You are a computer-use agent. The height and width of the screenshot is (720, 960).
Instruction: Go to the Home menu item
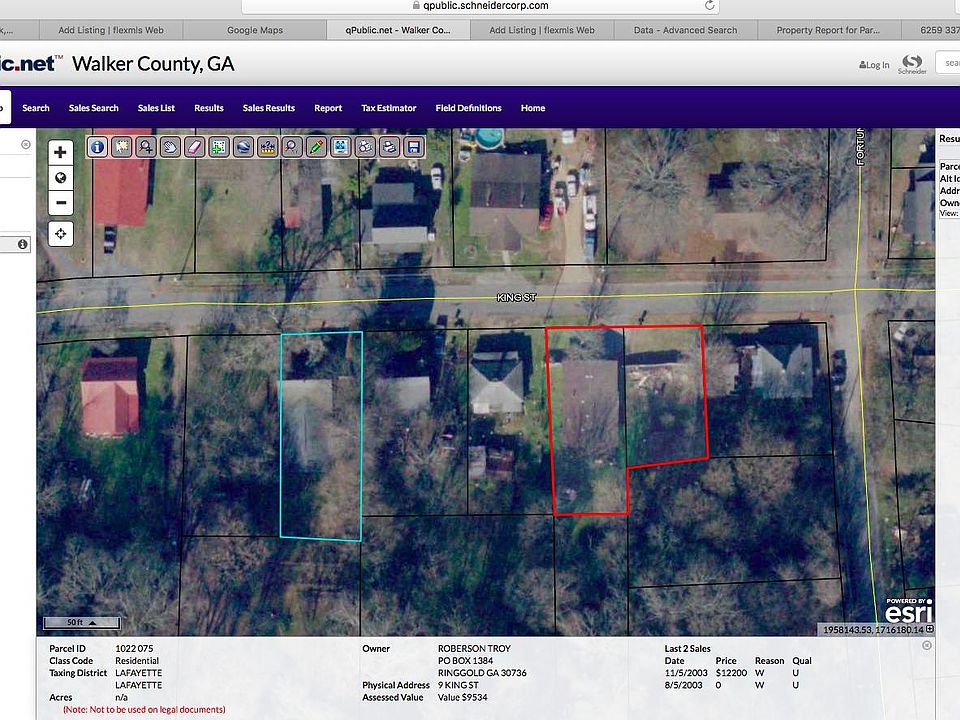(x=533, y=108)
